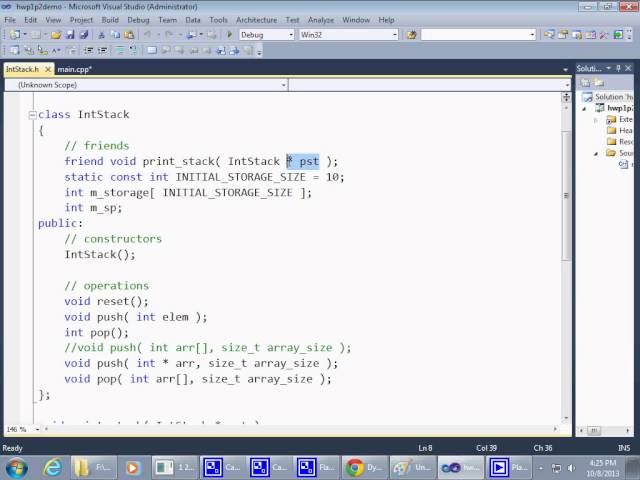Open the Build menu
640x480 pixels.
110,20
